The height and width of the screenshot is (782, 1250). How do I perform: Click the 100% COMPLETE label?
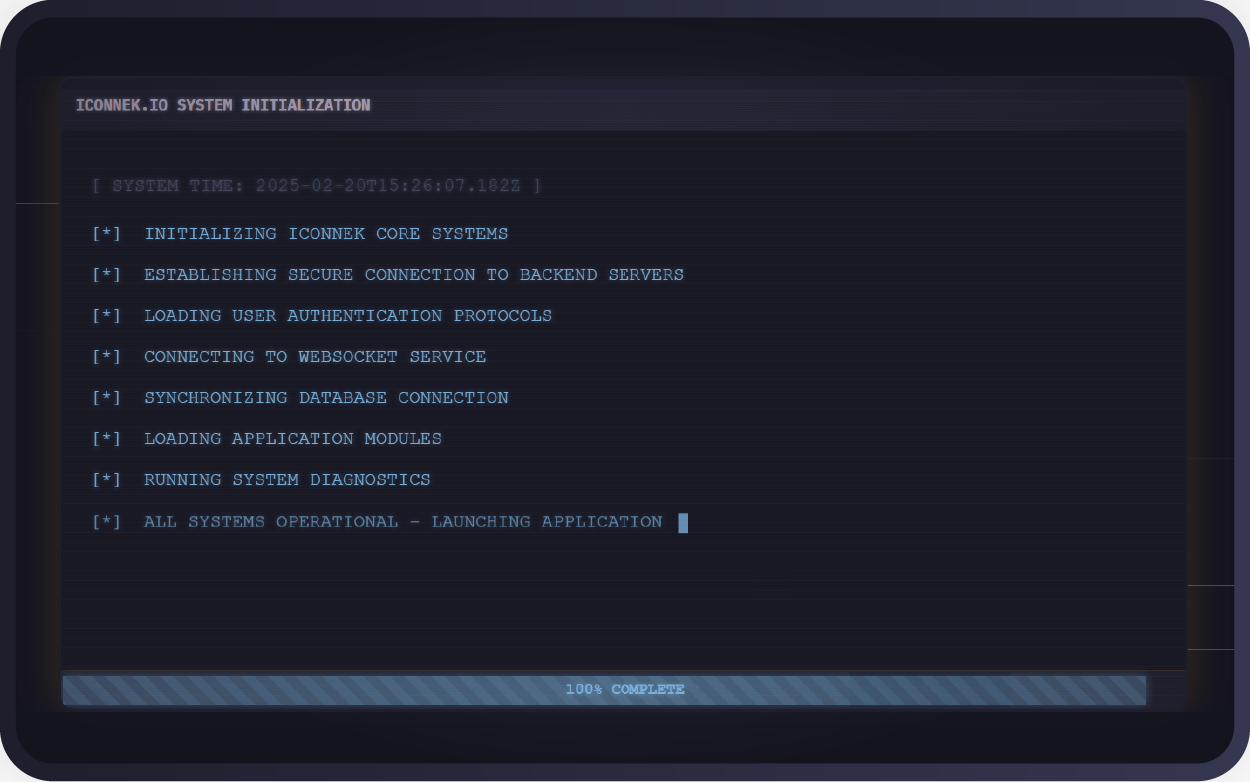[625, 690]
